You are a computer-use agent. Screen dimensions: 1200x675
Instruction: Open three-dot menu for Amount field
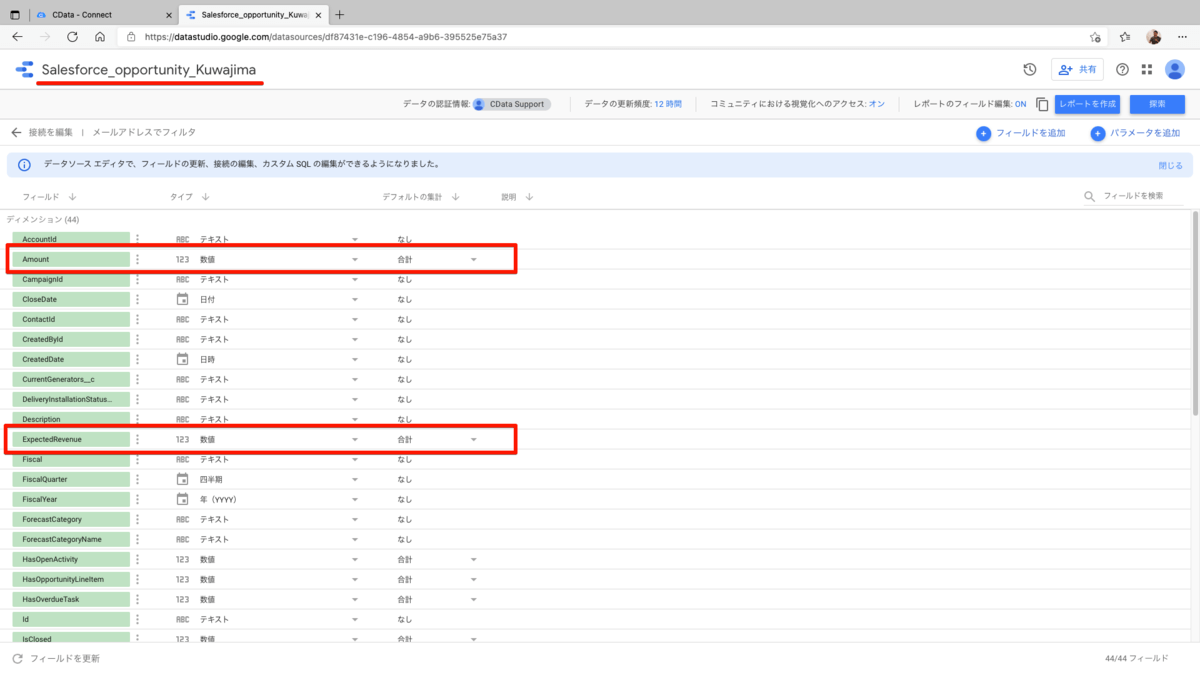[x=138, y=259]
